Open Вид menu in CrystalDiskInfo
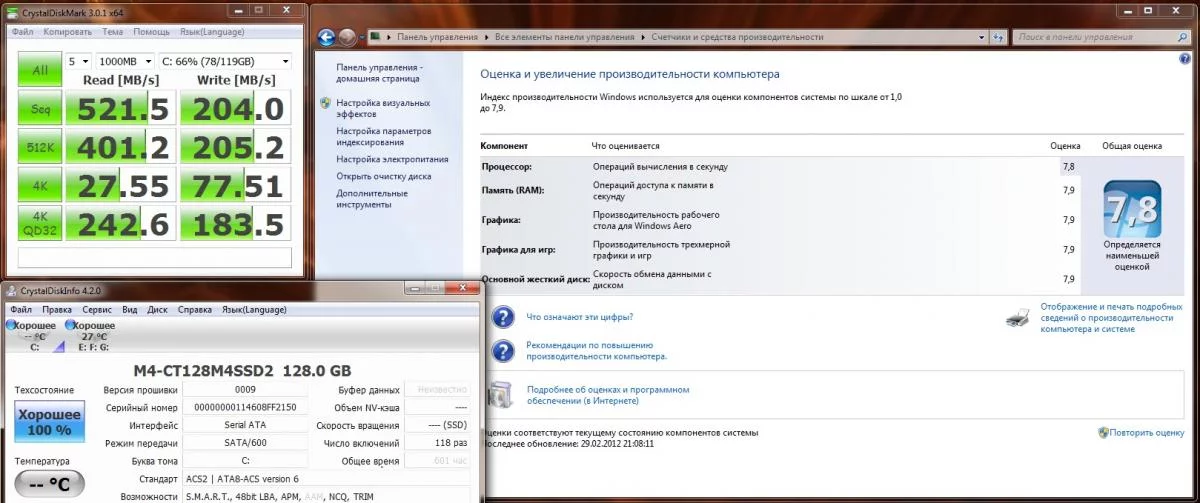 pos(131,310)
